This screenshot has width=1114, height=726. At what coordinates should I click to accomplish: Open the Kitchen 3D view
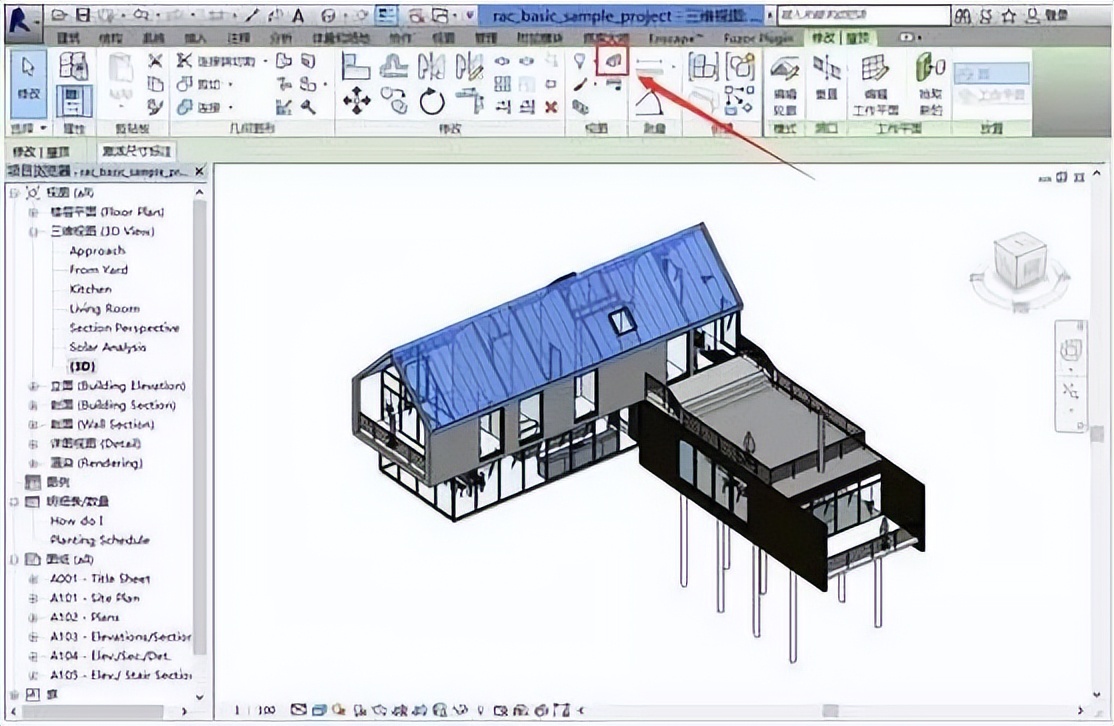pyautogui.click(x=90, y=289)
